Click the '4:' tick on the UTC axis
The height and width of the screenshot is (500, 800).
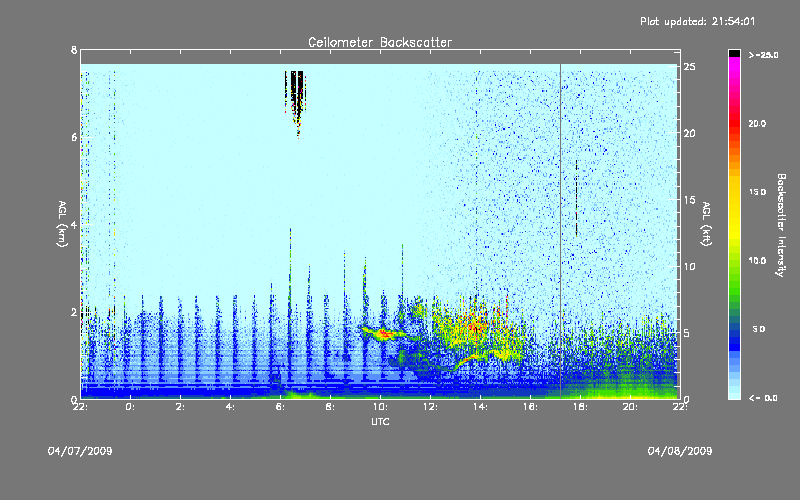pos(231,407)
